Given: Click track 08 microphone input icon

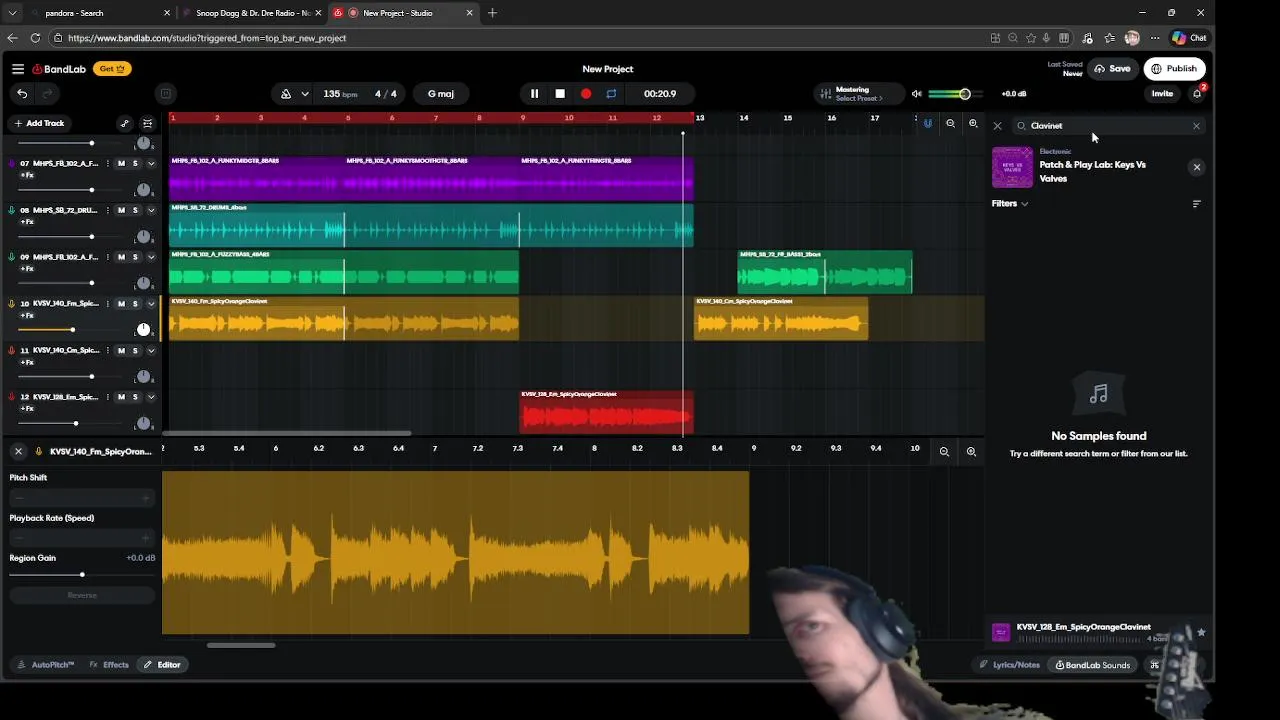Looking at the screenshot, I should 11,210.
